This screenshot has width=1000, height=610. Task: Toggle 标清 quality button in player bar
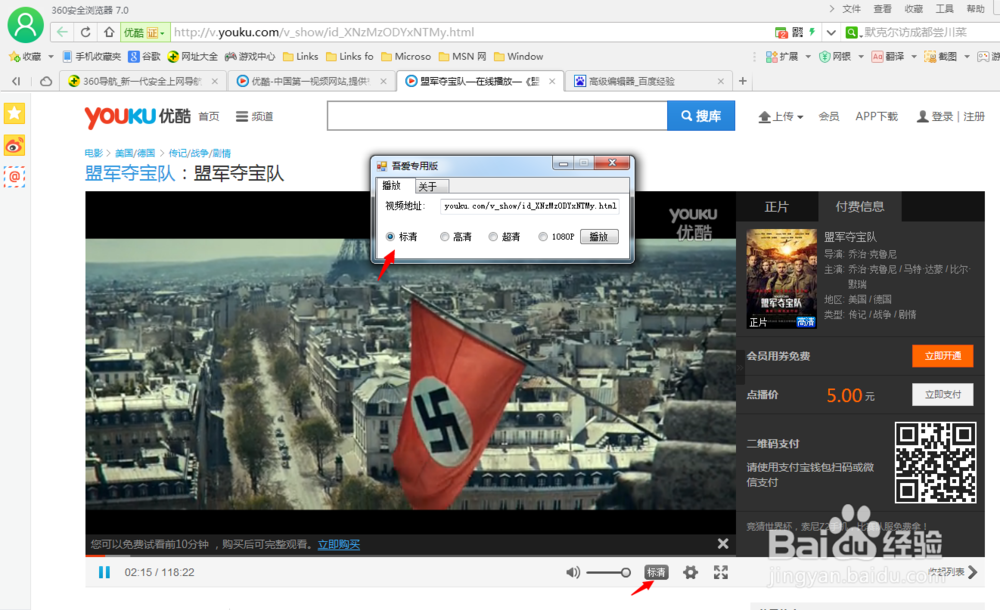[656, 572]
